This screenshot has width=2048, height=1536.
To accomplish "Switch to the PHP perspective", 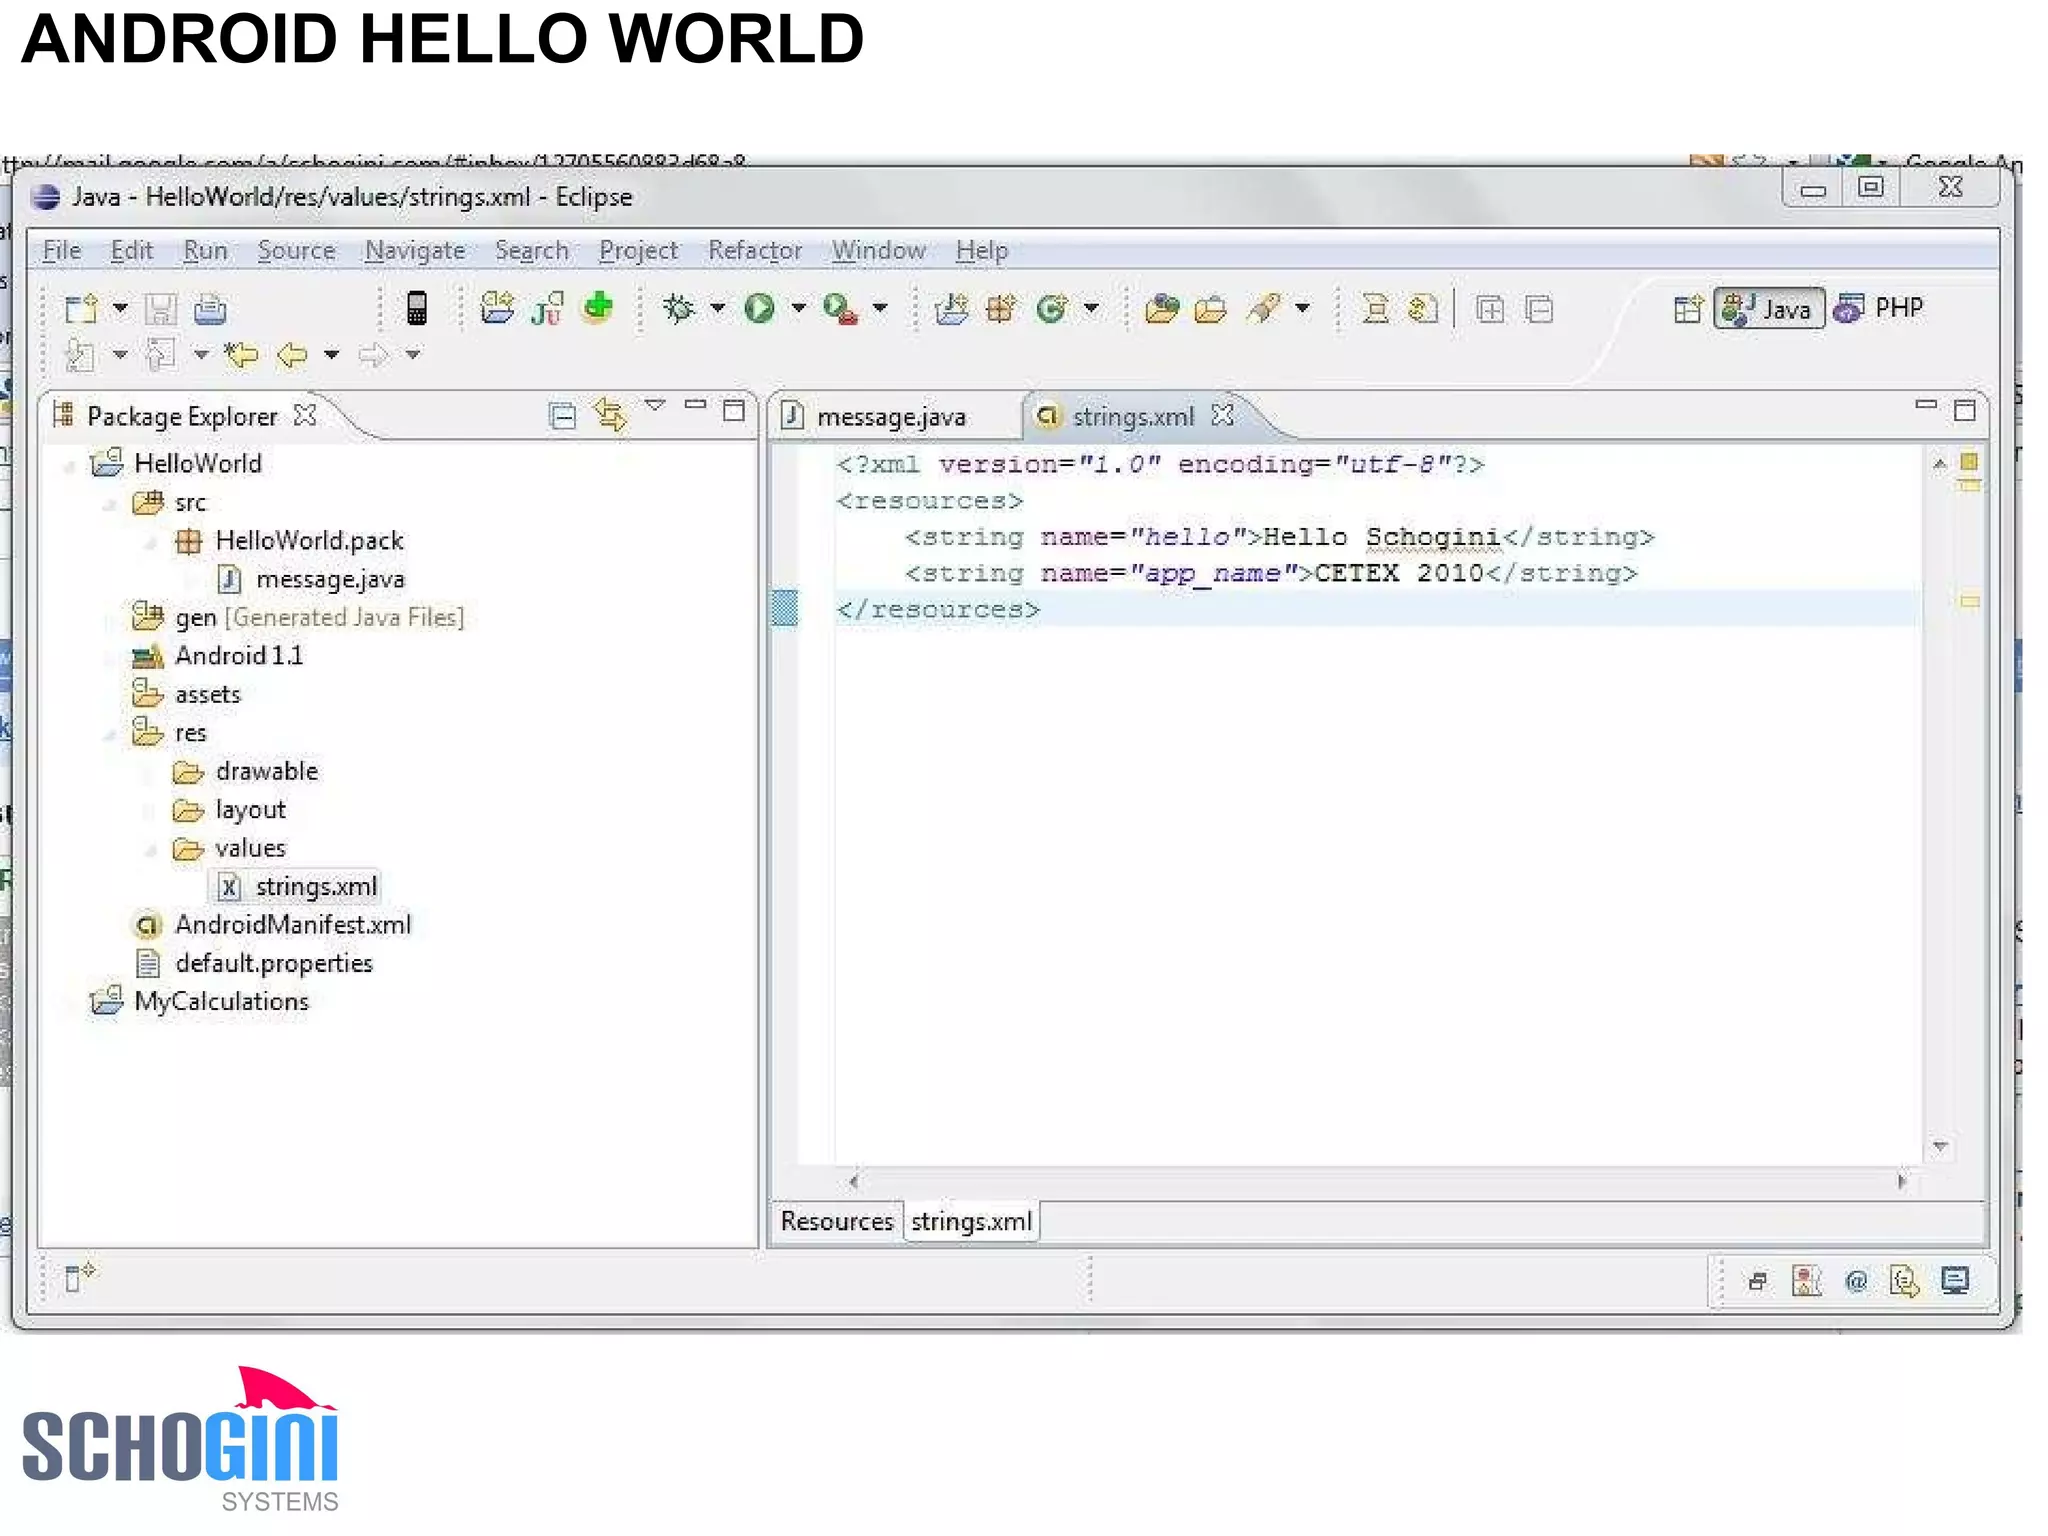I will pos(1879,309).
